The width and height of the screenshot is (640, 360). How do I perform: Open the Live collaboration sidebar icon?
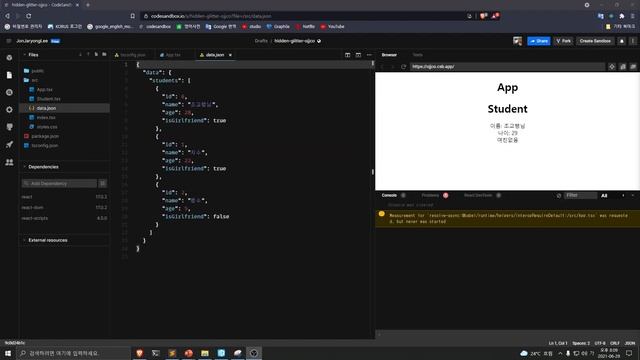9,162
